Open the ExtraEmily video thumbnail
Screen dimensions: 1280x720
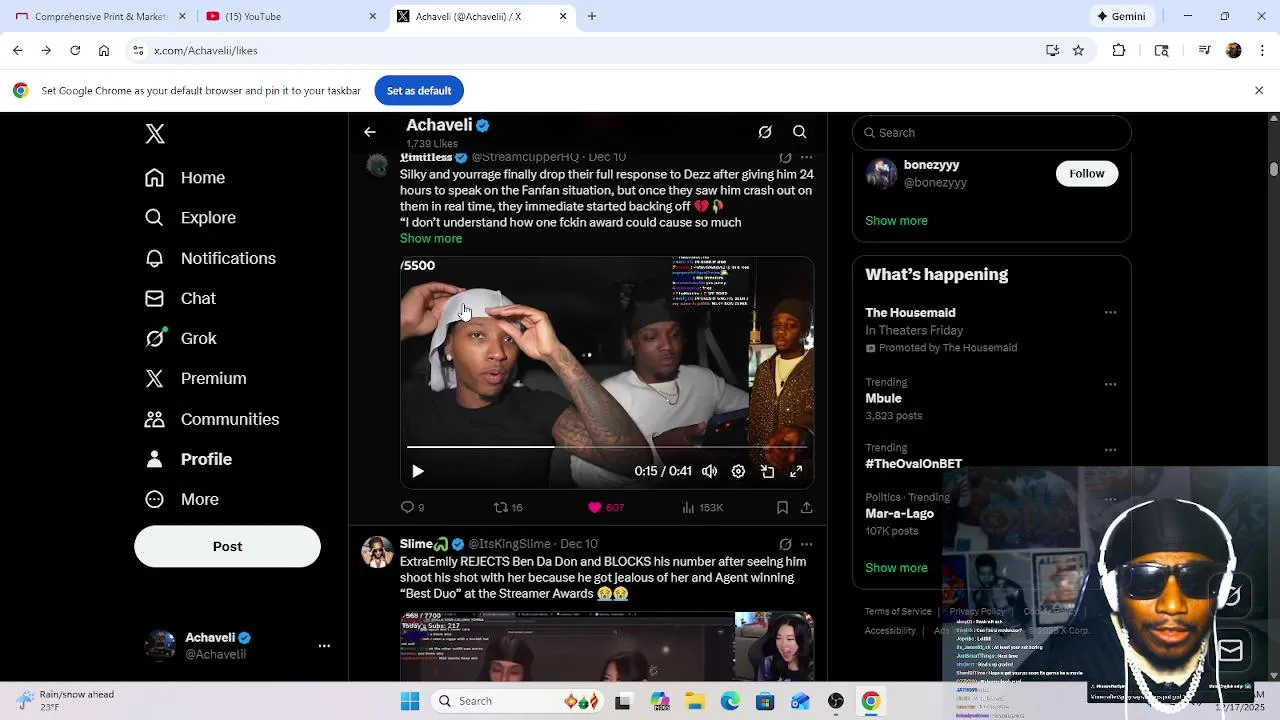(x=607, y=647)
